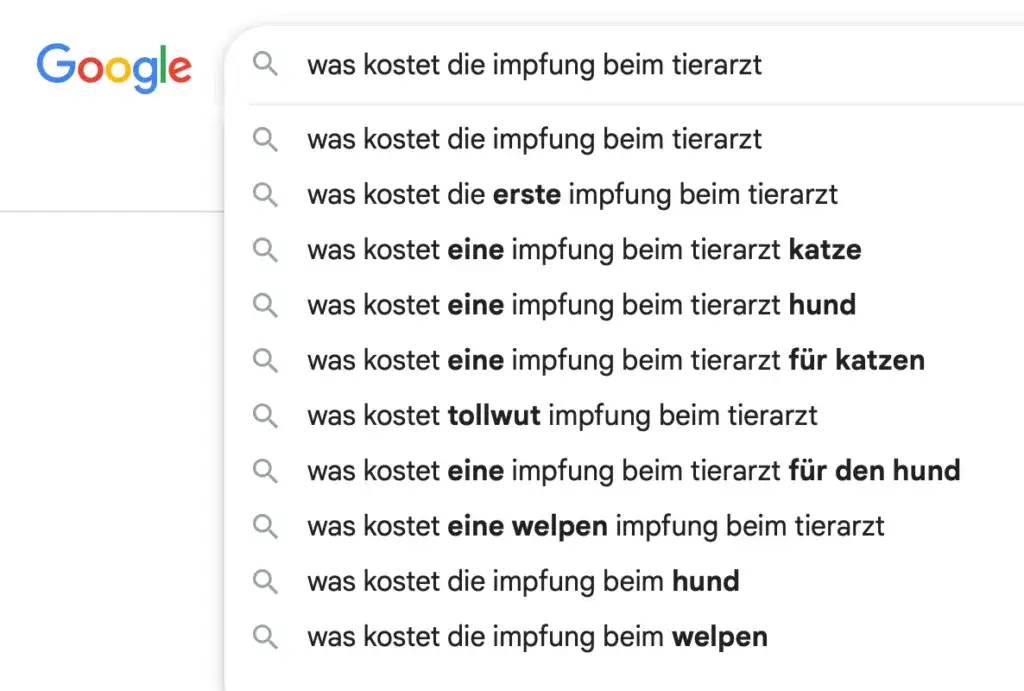
Task: Click the magnifying glass icon in the search bar
Action: pos(265,64)
